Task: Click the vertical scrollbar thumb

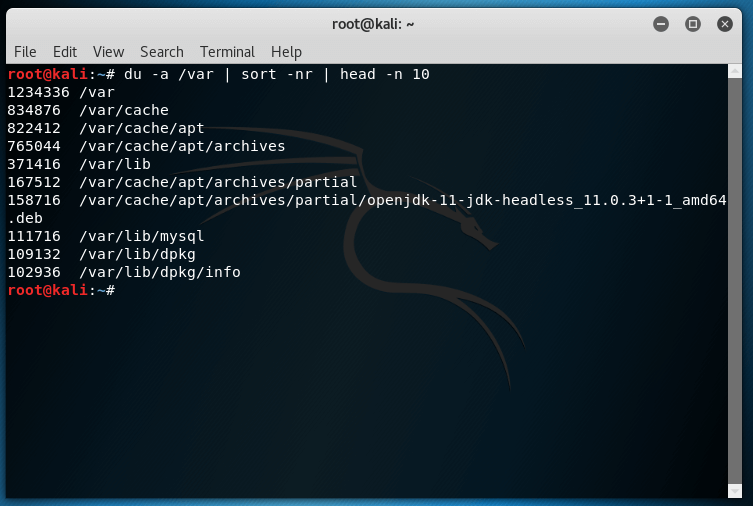Action: coord(735,281)
